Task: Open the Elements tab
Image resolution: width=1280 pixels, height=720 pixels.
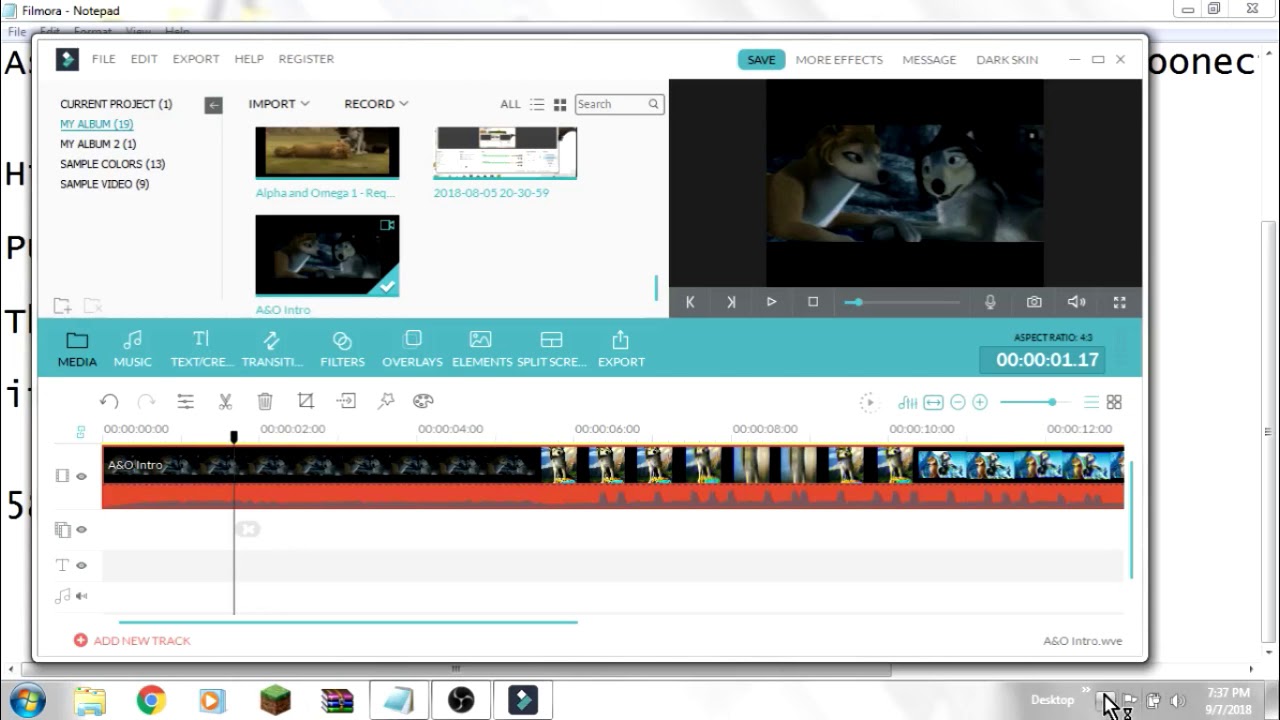Action: point(481,349)
